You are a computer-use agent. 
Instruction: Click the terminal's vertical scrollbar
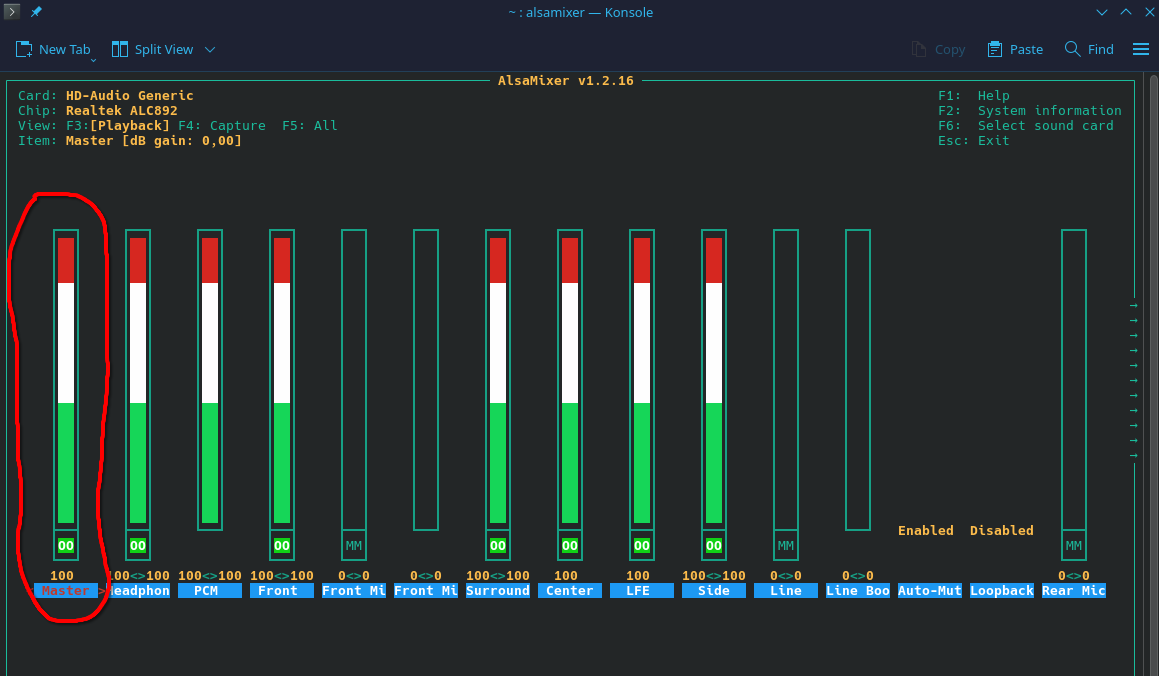(x=1153, y=375)
